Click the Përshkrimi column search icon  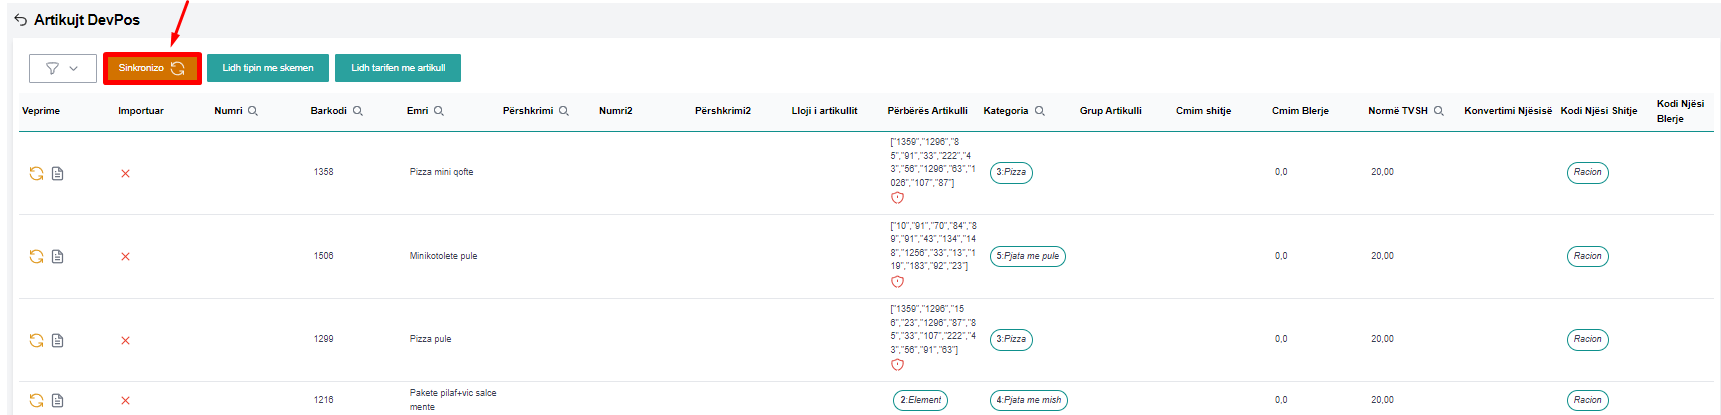coord(564,111)
